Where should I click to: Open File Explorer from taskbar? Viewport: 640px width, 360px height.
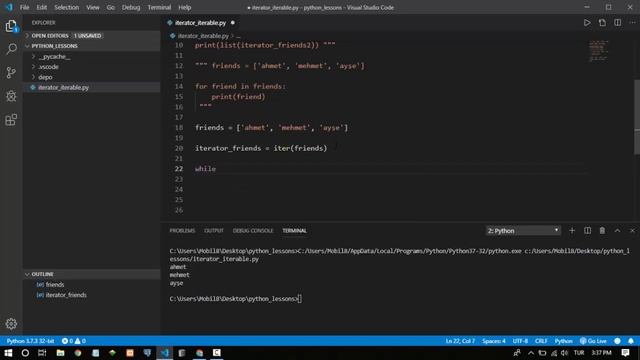point(60,353)
